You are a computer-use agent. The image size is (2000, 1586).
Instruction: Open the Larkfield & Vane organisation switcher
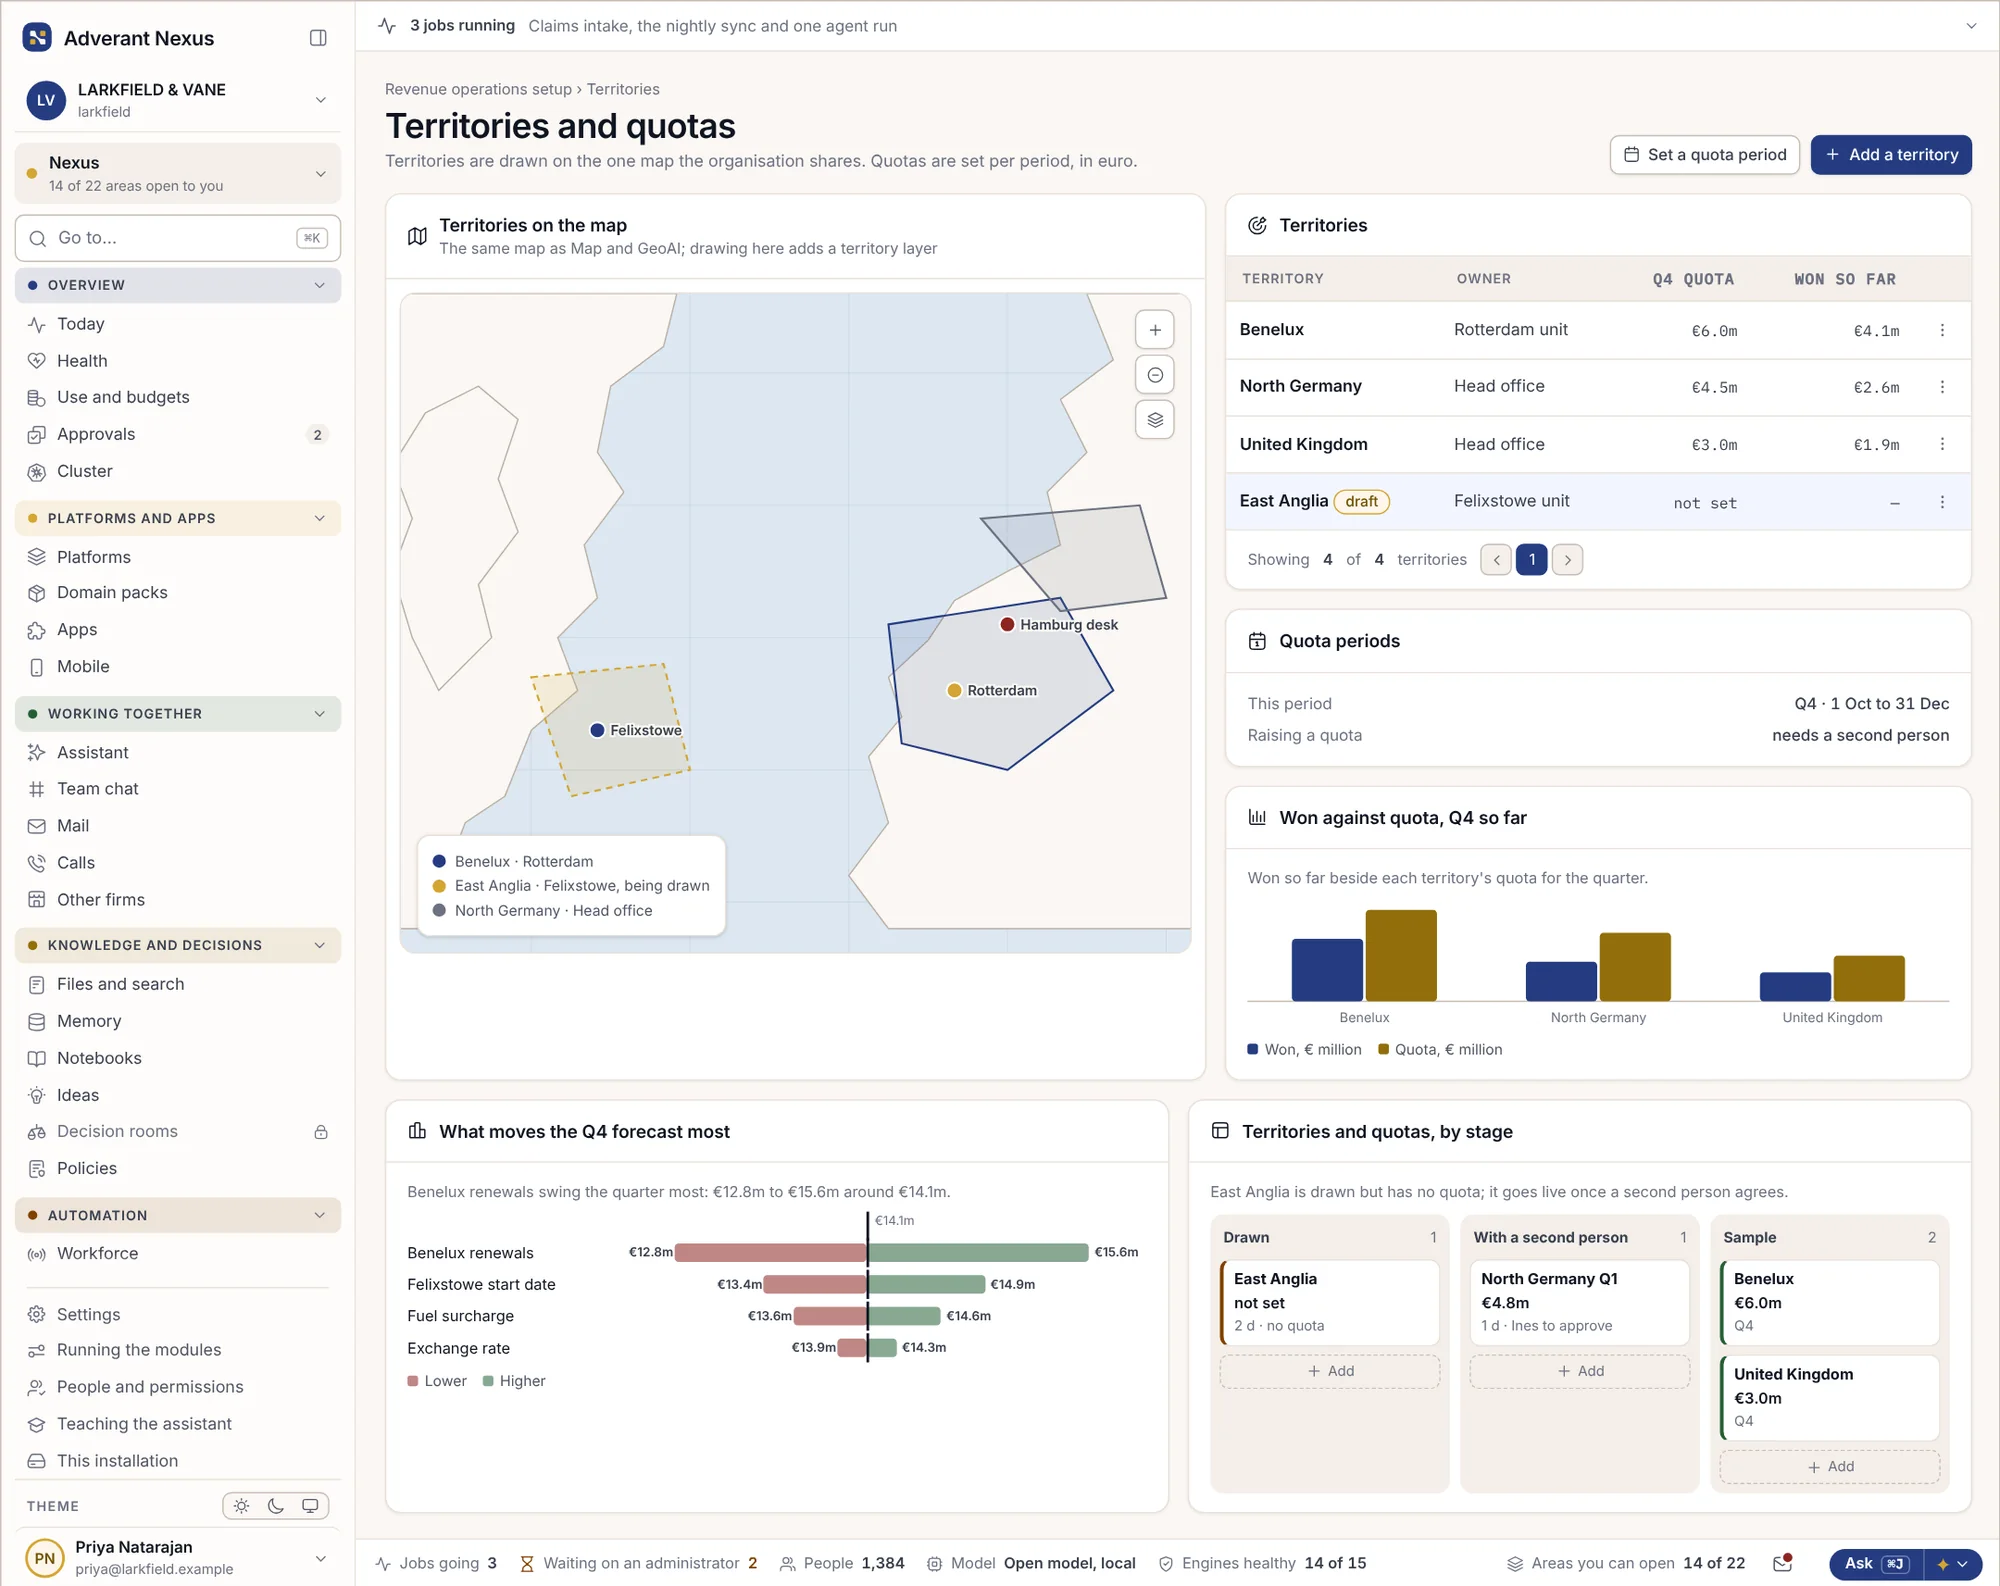click(178, 100)
